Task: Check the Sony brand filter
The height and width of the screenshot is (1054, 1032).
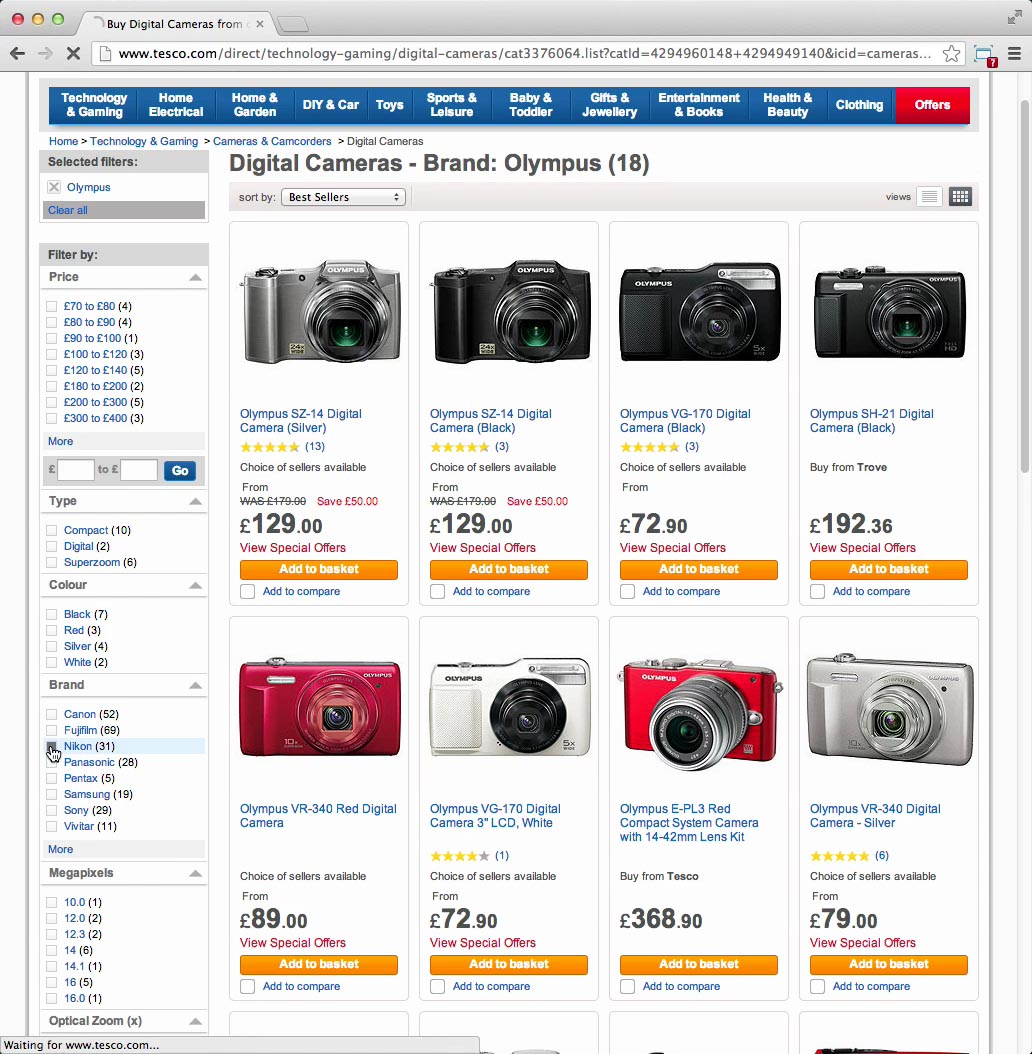Action: pos(51,811)
